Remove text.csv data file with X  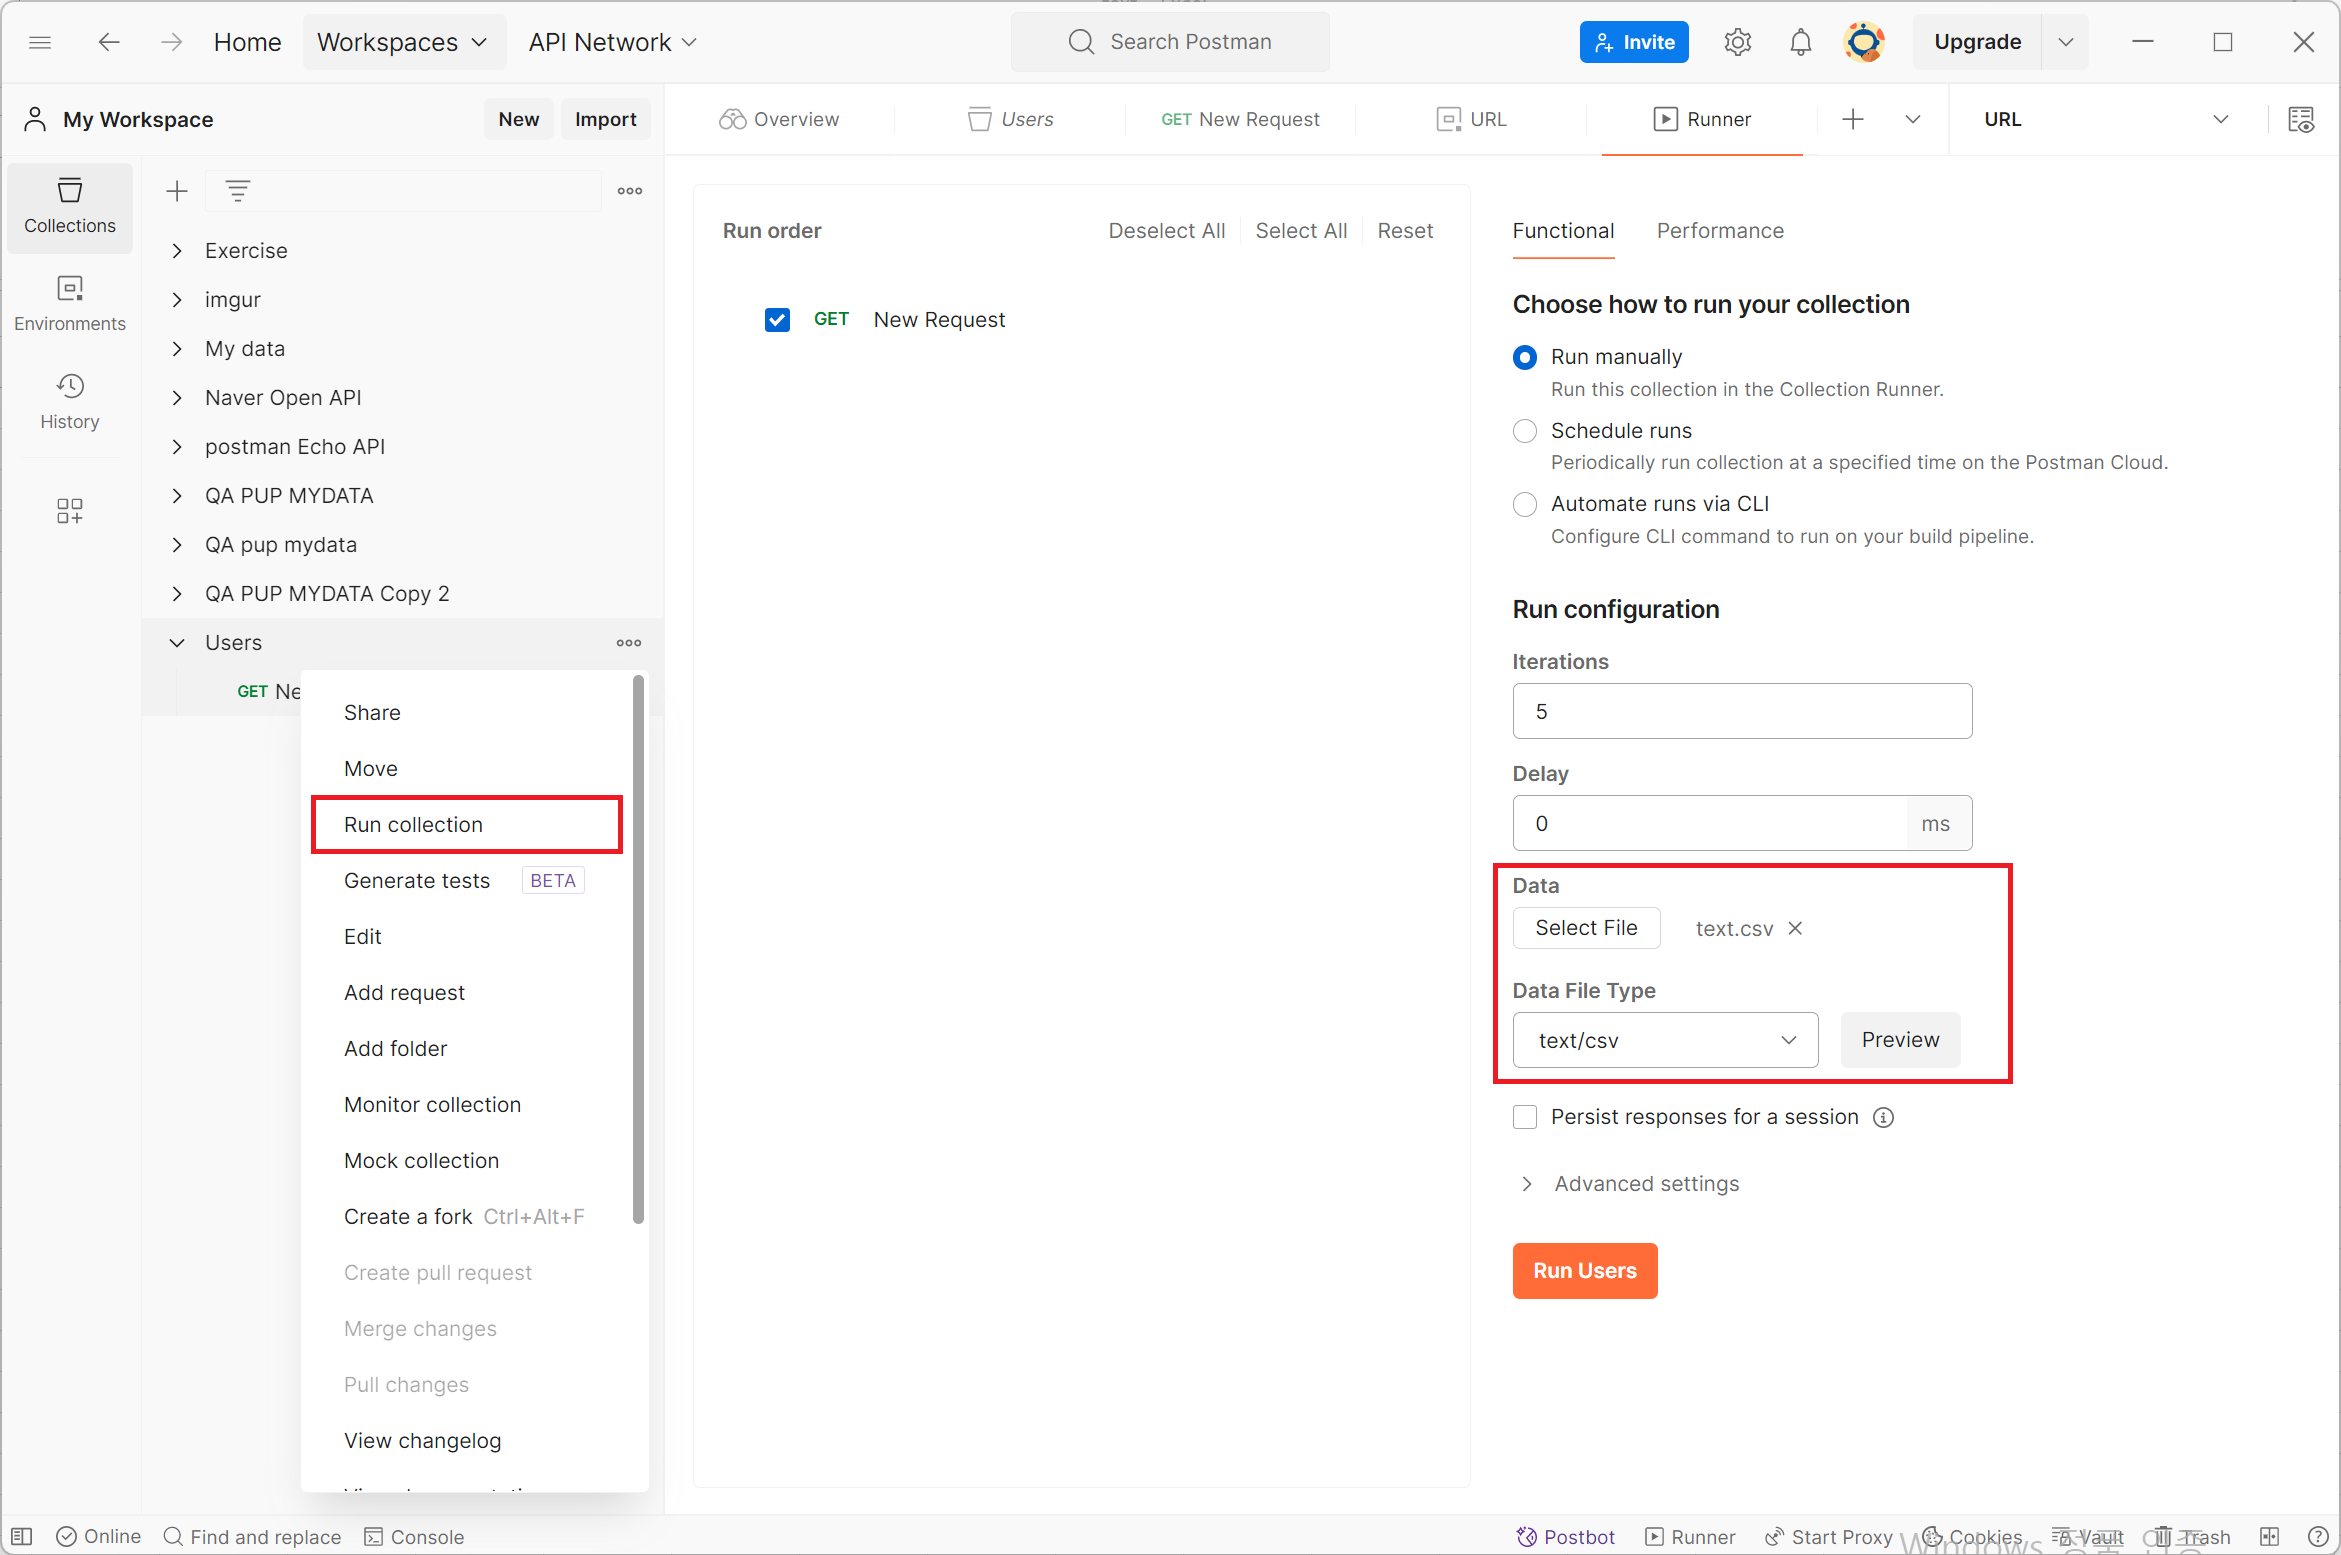pos(1795,928)
